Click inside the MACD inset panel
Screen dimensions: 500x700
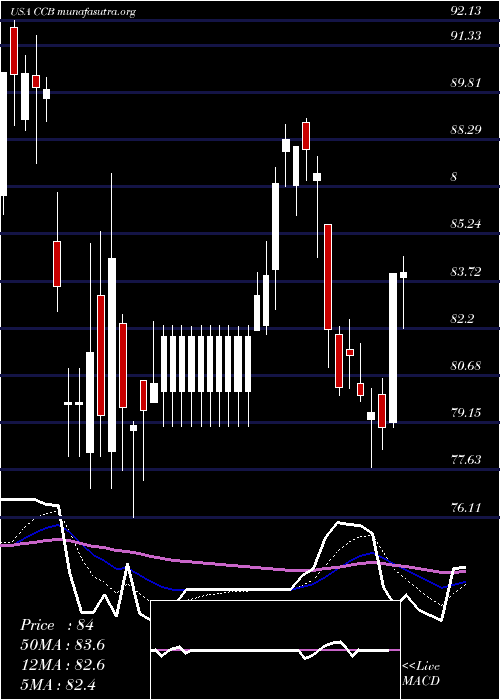pos(275,650)
